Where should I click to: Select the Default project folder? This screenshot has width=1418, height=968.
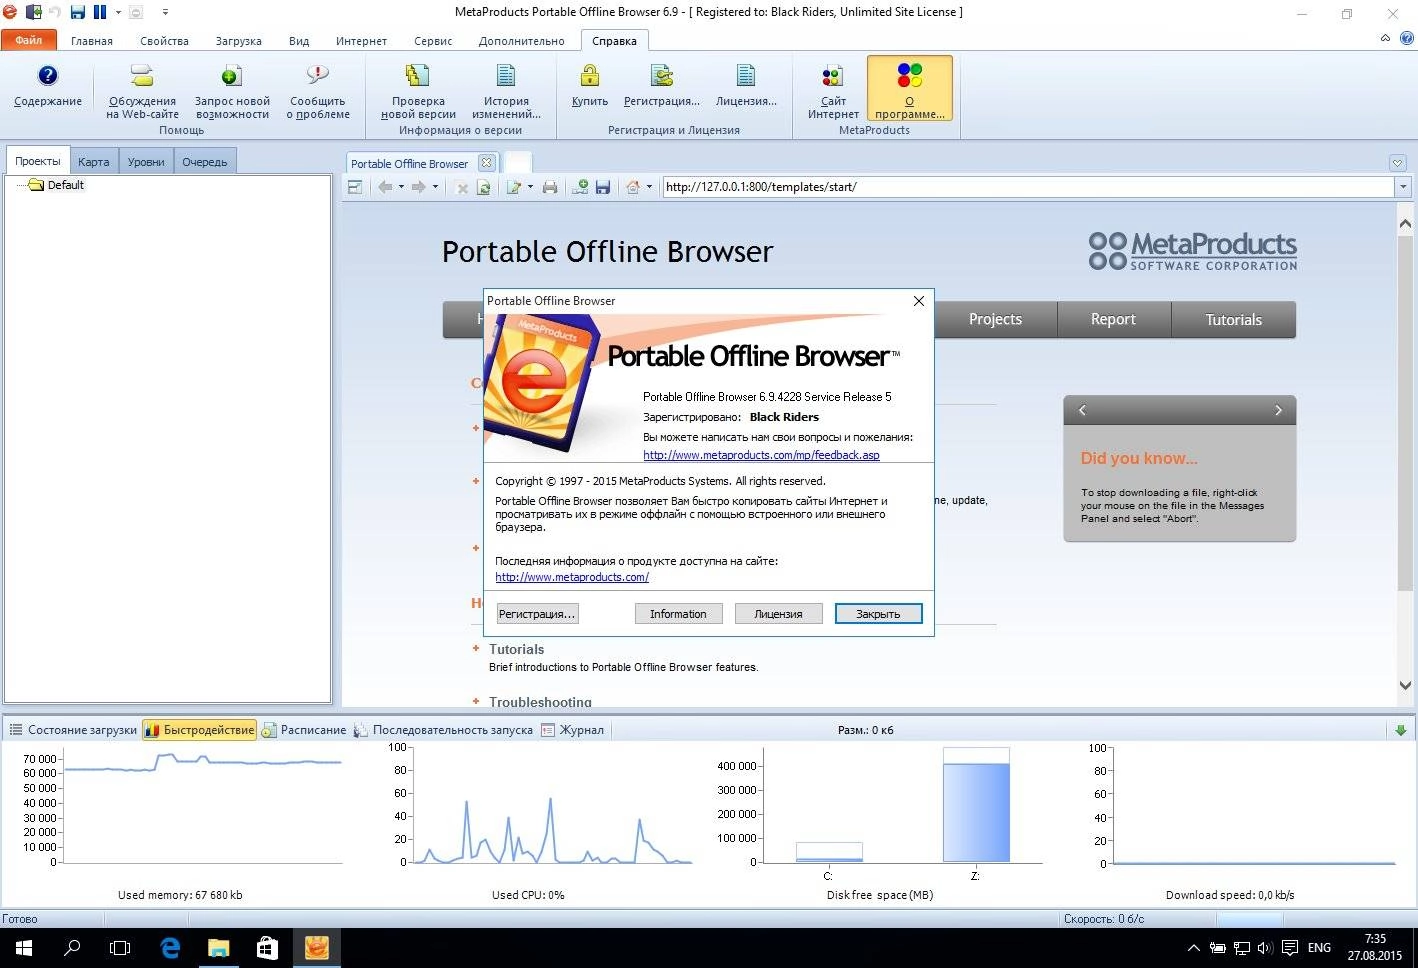pos(57,185)
